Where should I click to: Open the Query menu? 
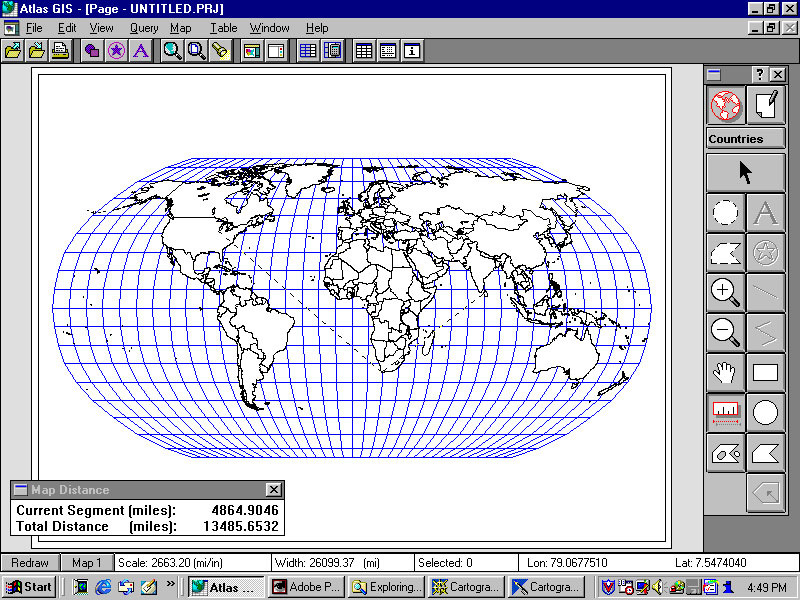144,28
